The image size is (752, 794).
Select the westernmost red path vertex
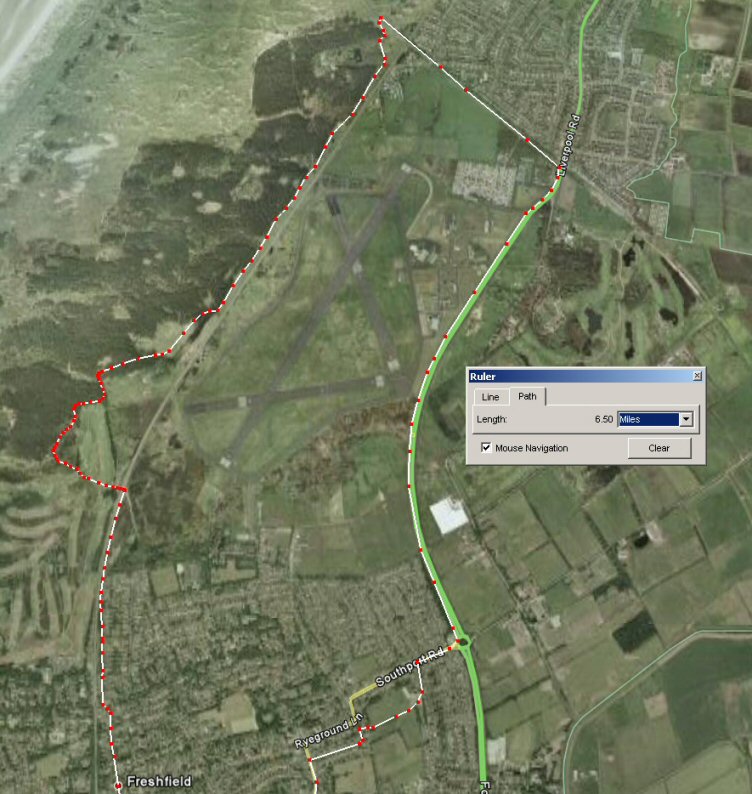(54, 449)
